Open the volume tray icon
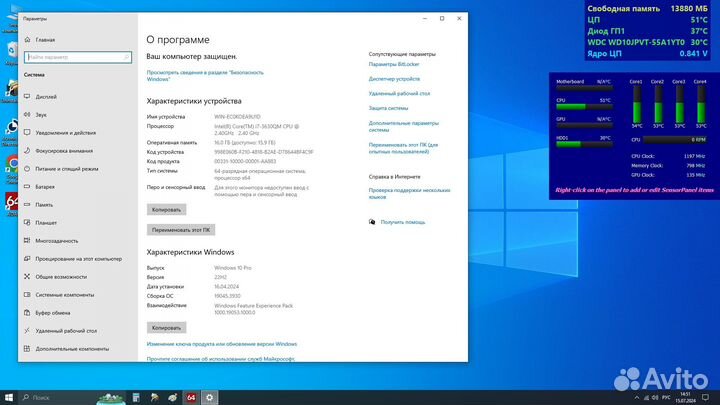Screen dimensions: 720x405 point(655,398)
